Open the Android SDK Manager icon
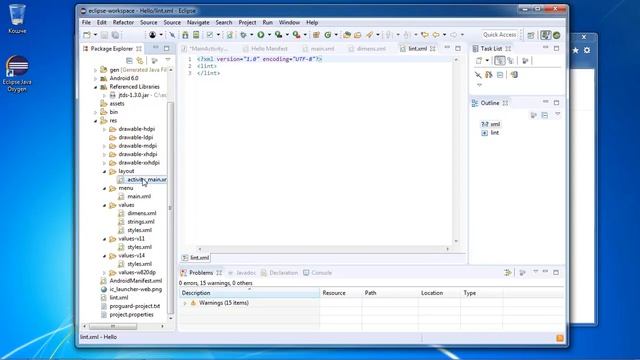 pos(185,35)
